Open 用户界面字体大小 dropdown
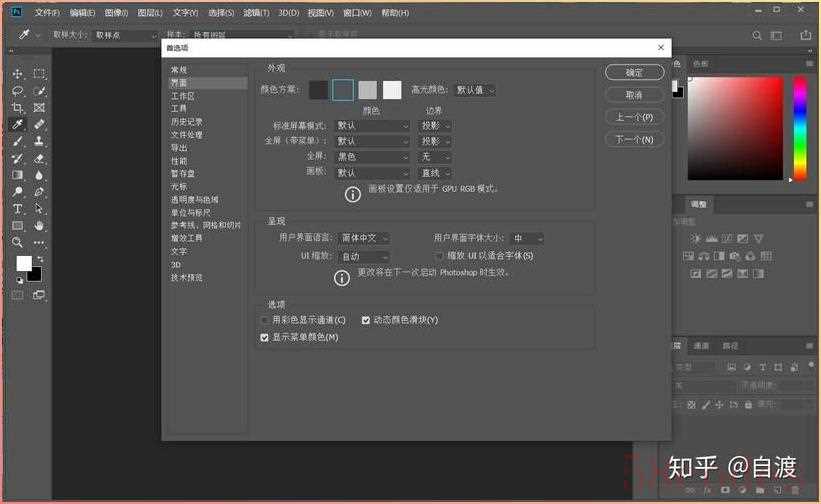Screen dimensions: 821x504 pos(527,238)
